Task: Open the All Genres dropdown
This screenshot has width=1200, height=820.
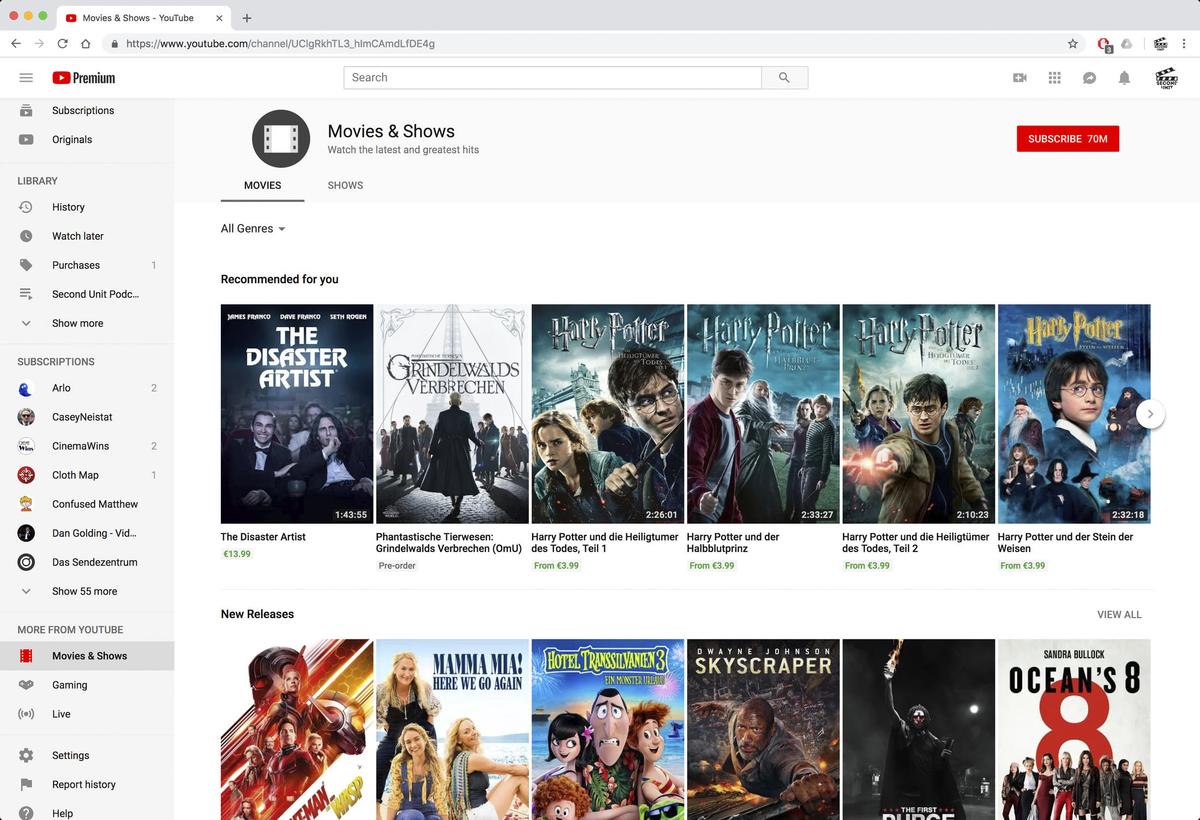Action: point(253,229)
